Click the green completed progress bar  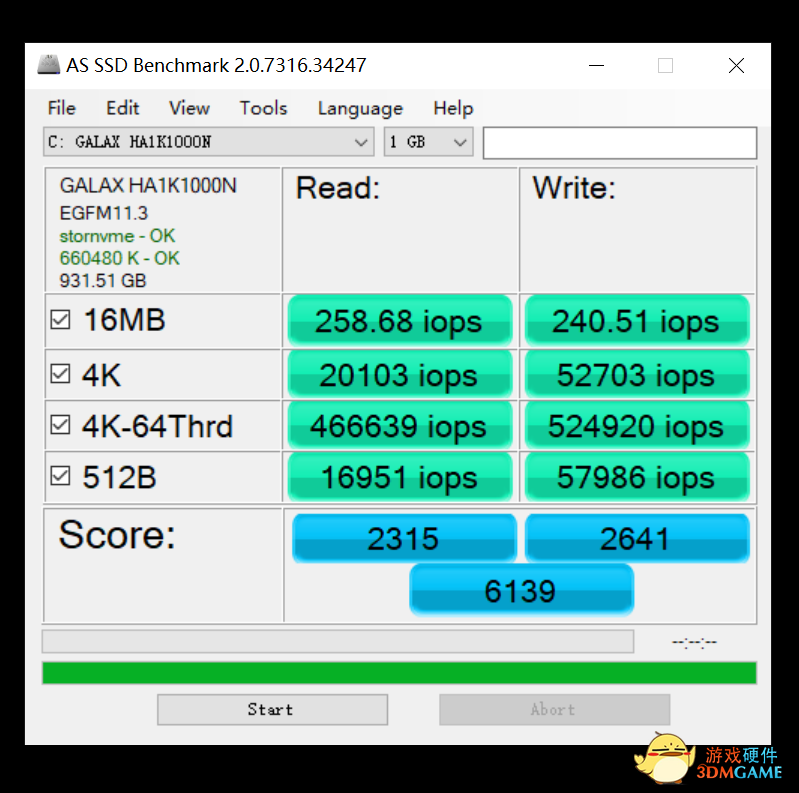(x=400, y=673)
